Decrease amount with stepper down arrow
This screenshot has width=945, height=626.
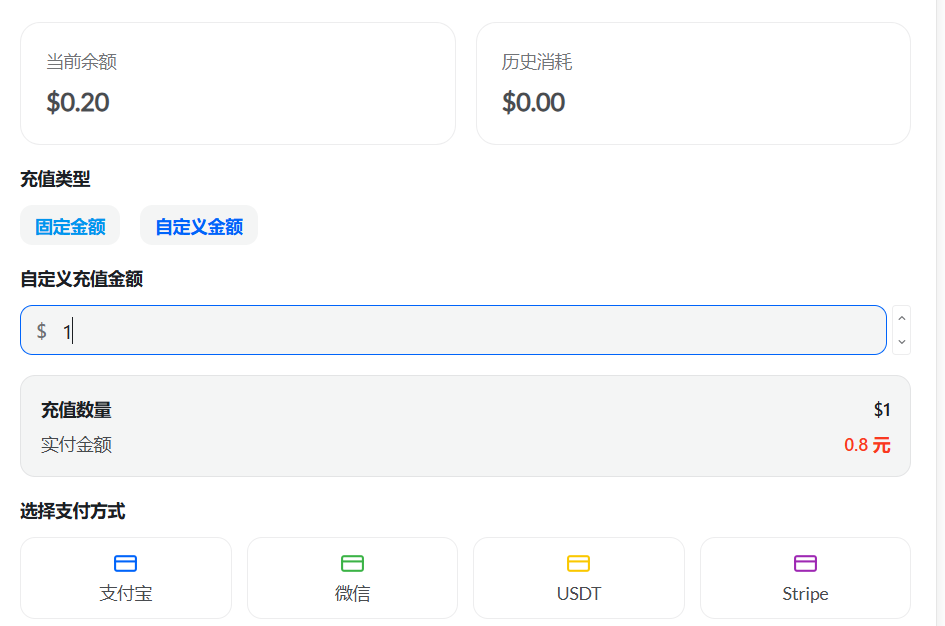[900, 342]
